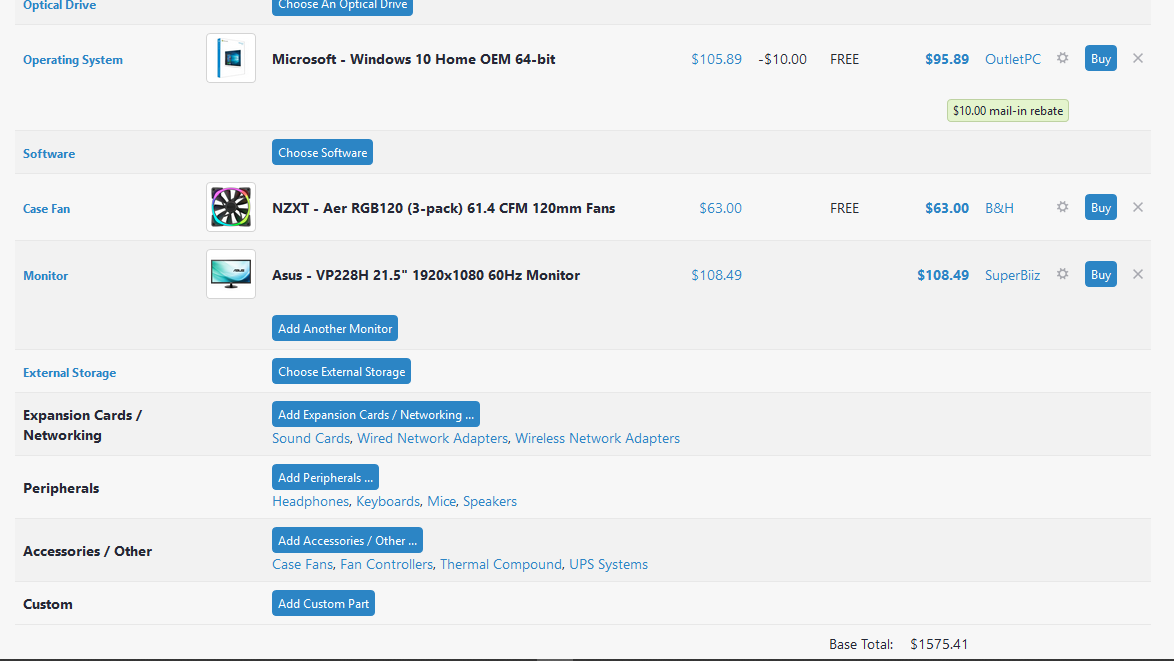Image resolution: width=1174 pixels, height=661 pixels.
Task: Open Add Peripherals menu
Action: pyautogui.click(x=325, y=477)
